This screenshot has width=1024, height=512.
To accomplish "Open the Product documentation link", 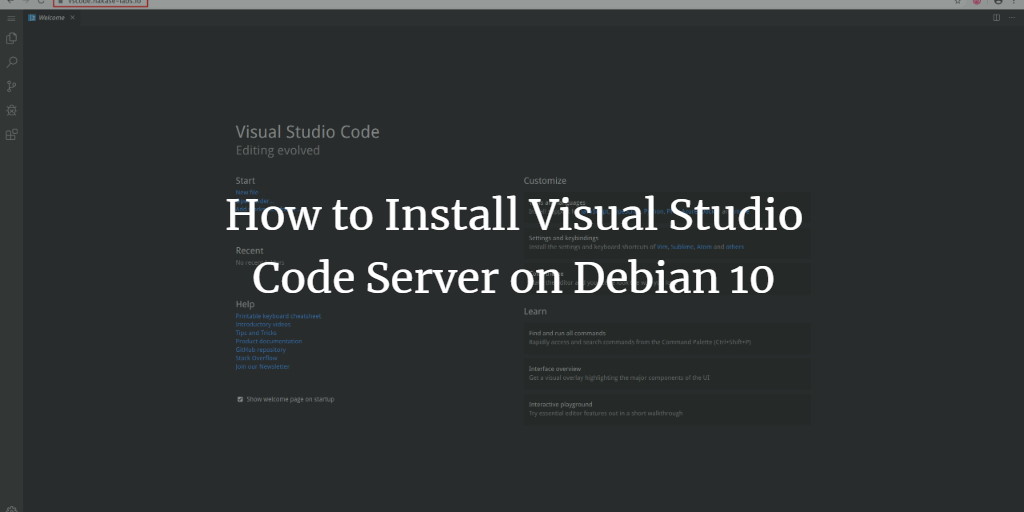I will (x=269, y=342).
